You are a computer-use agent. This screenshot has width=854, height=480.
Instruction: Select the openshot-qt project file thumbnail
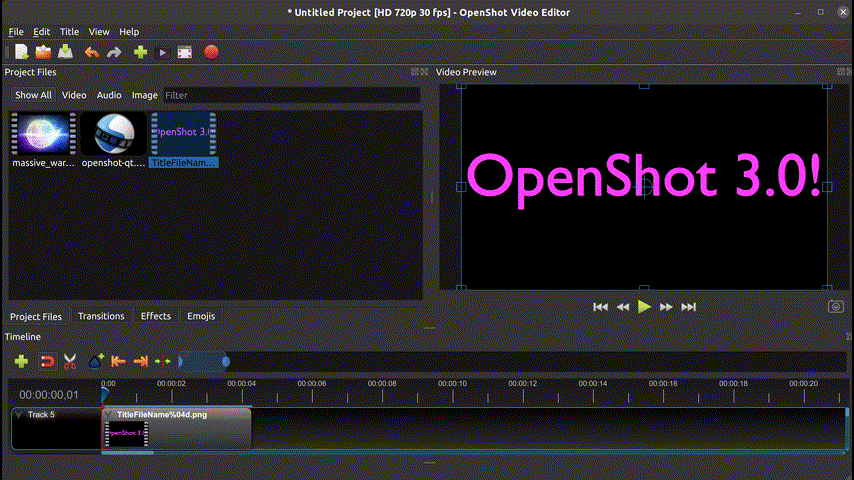tap(114, 135)
